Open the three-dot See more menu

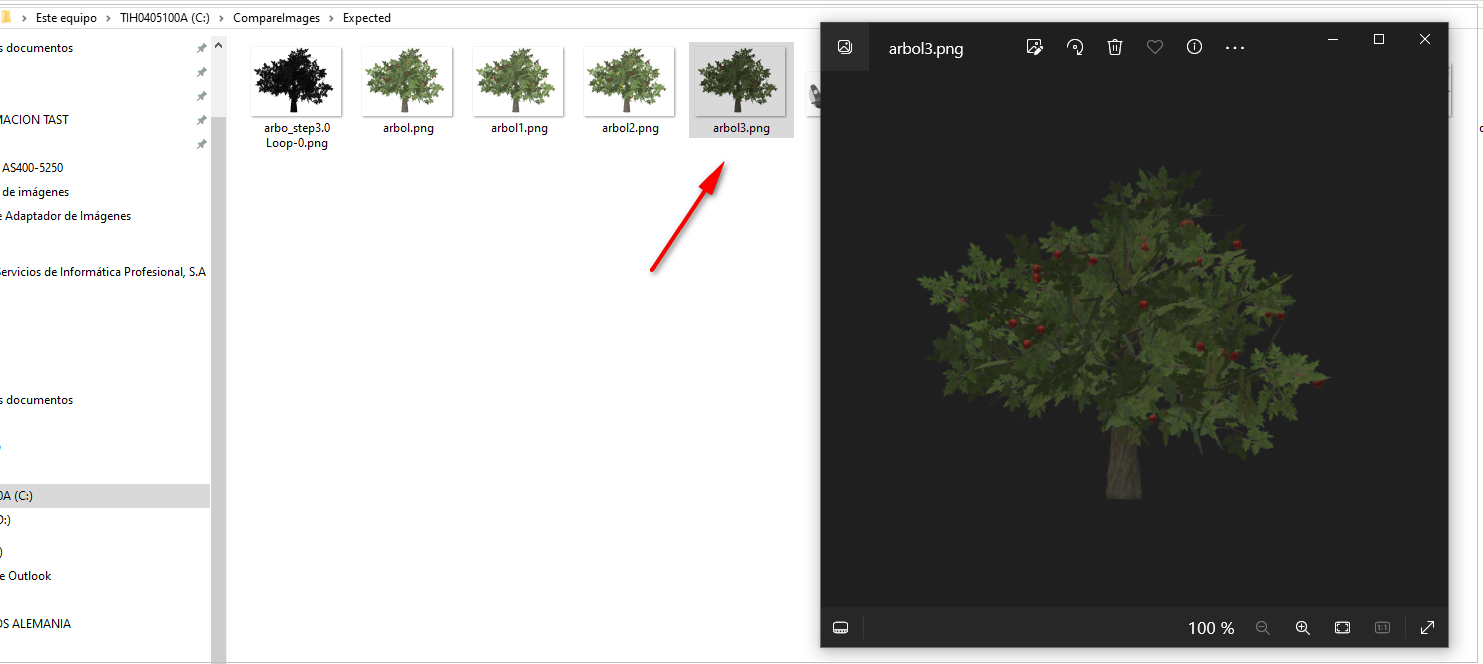click(1235, 47)
